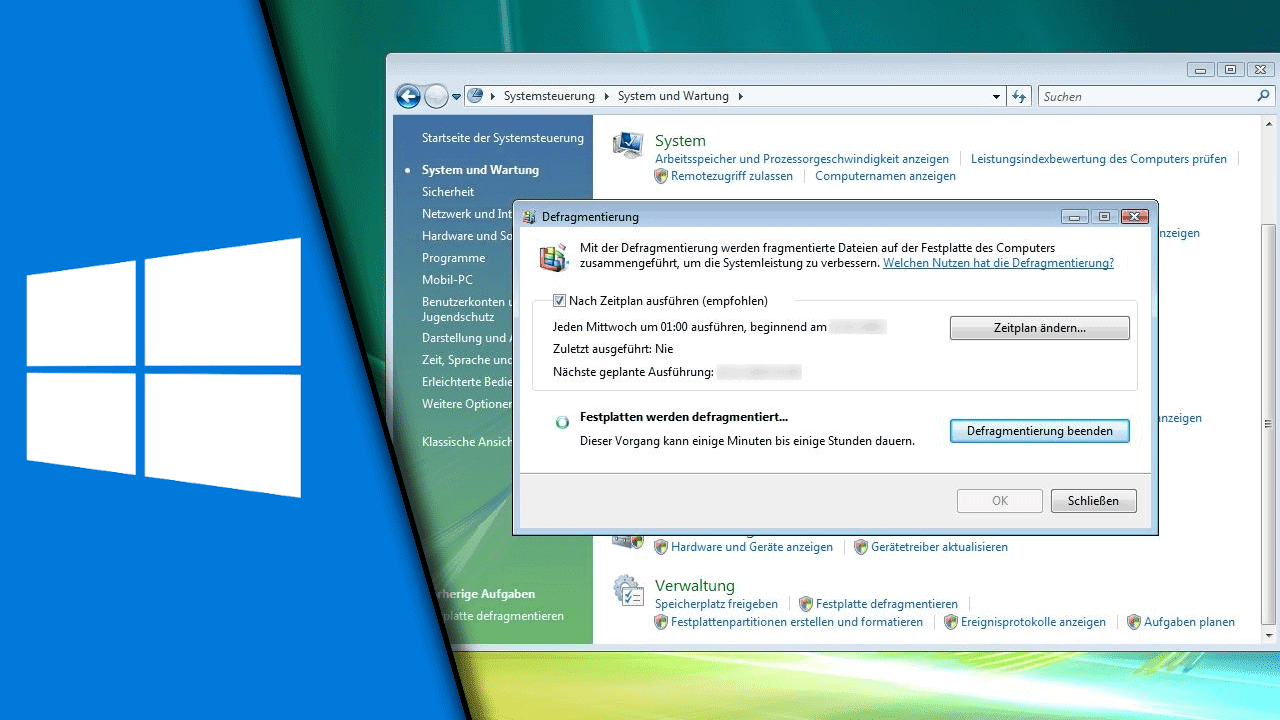Open Aufgaben planen link

tap(1189, 622)
